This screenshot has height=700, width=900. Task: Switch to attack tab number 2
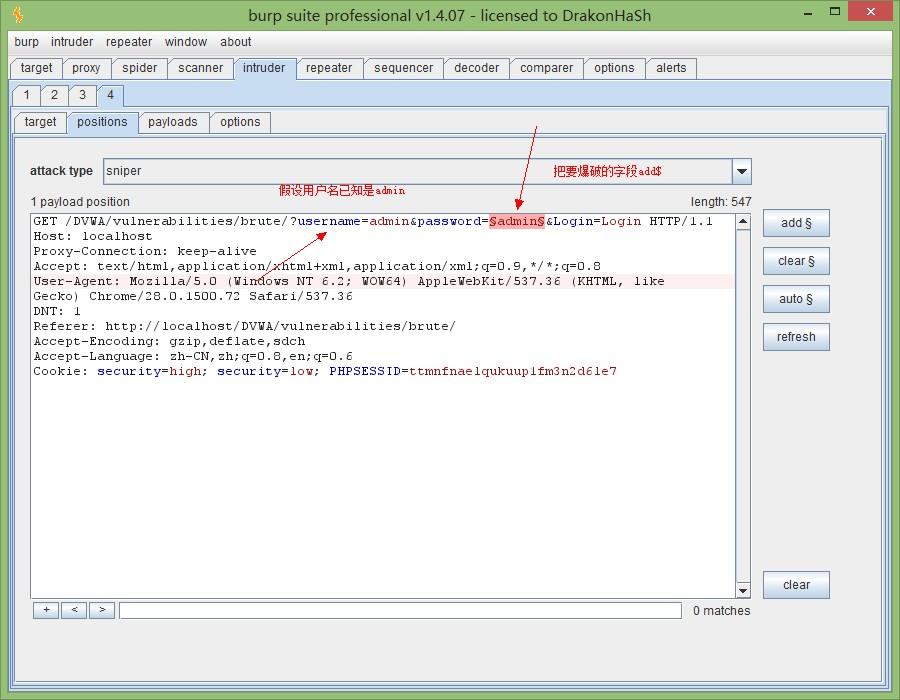[55, 95]
